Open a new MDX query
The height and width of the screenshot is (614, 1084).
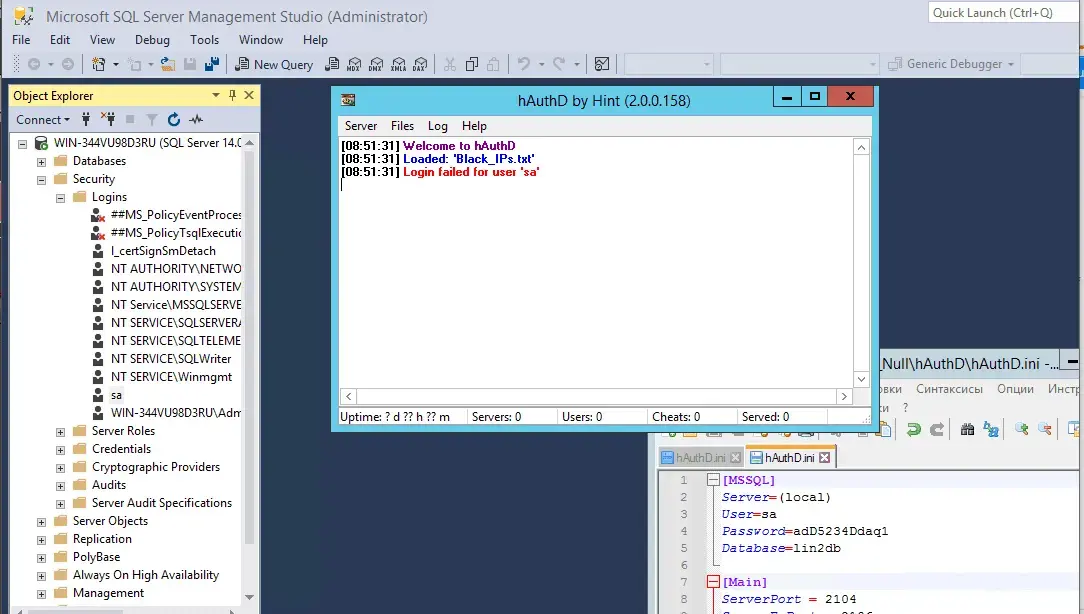coord(354,64)
